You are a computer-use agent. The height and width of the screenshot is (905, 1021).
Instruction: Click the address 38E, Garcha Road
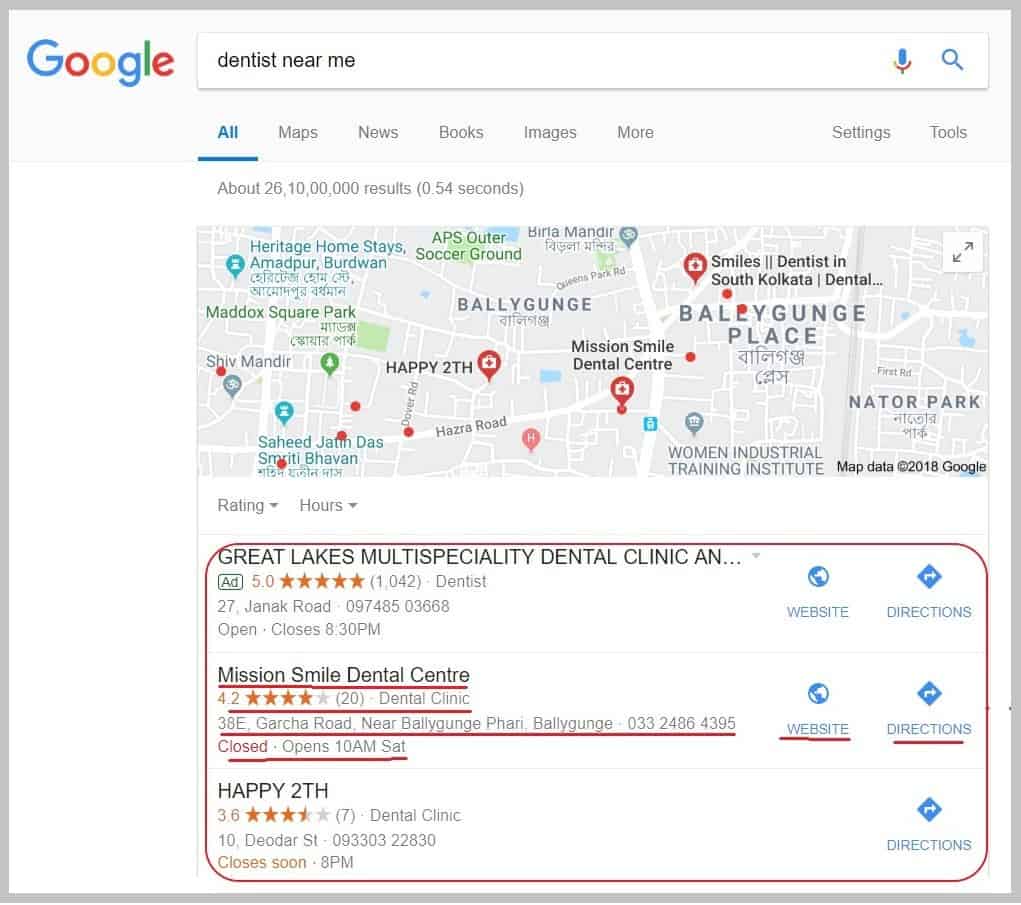pyautogui.click(x=415, y=723)
